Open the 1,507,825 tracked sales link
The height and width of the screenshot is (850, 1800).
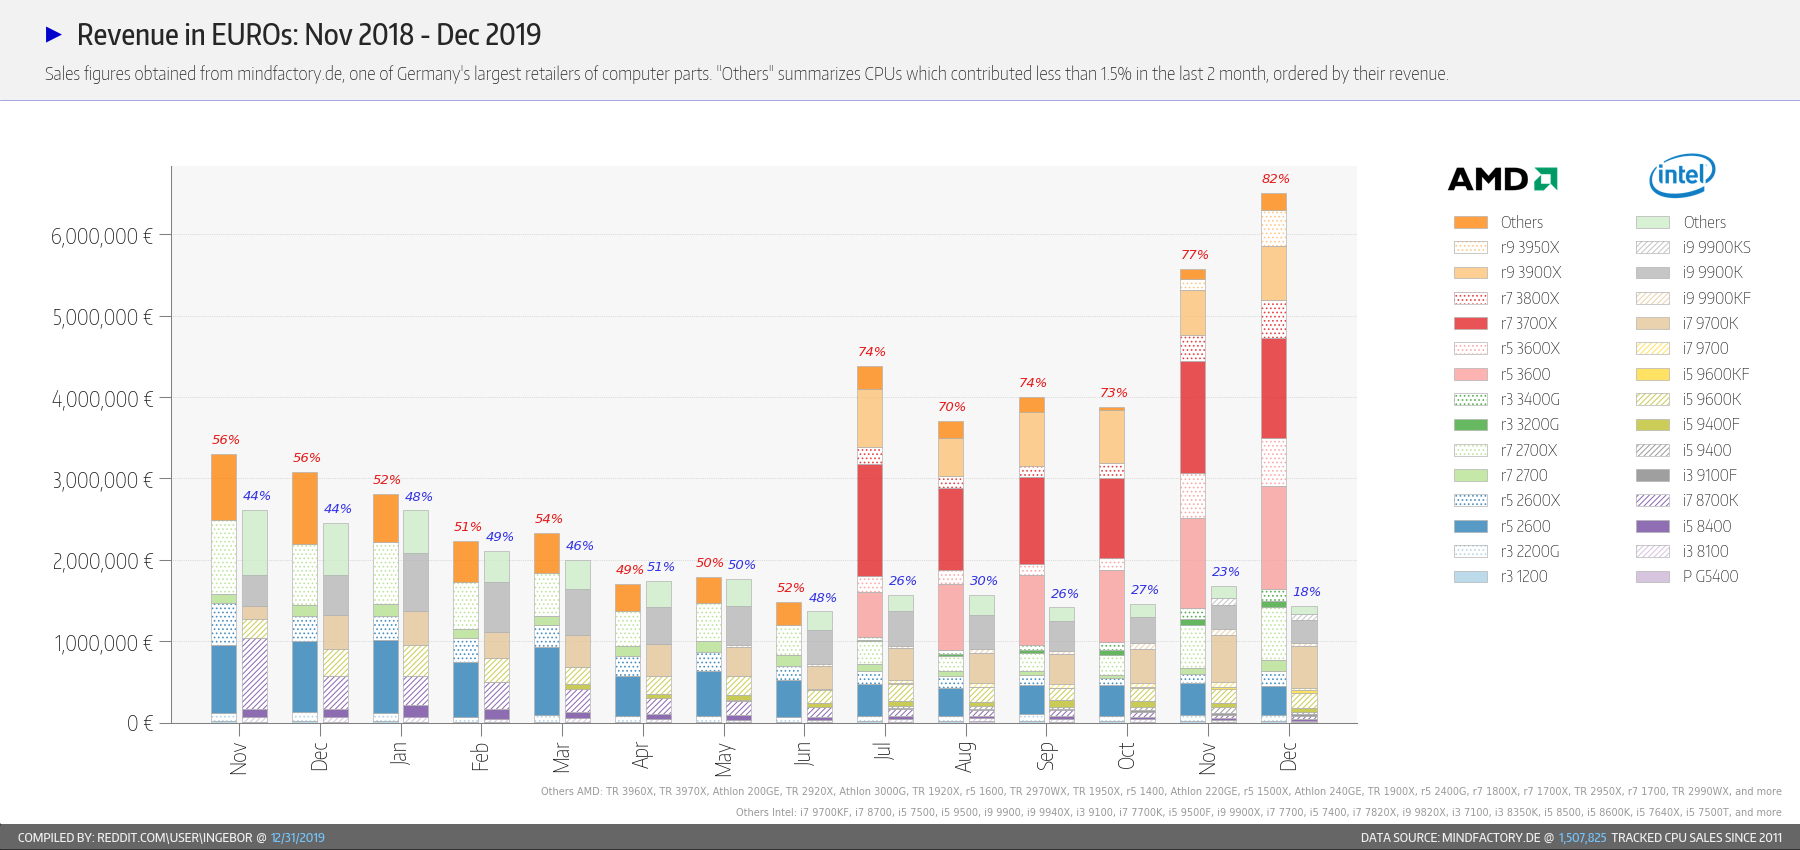(x=1582, y=838)
